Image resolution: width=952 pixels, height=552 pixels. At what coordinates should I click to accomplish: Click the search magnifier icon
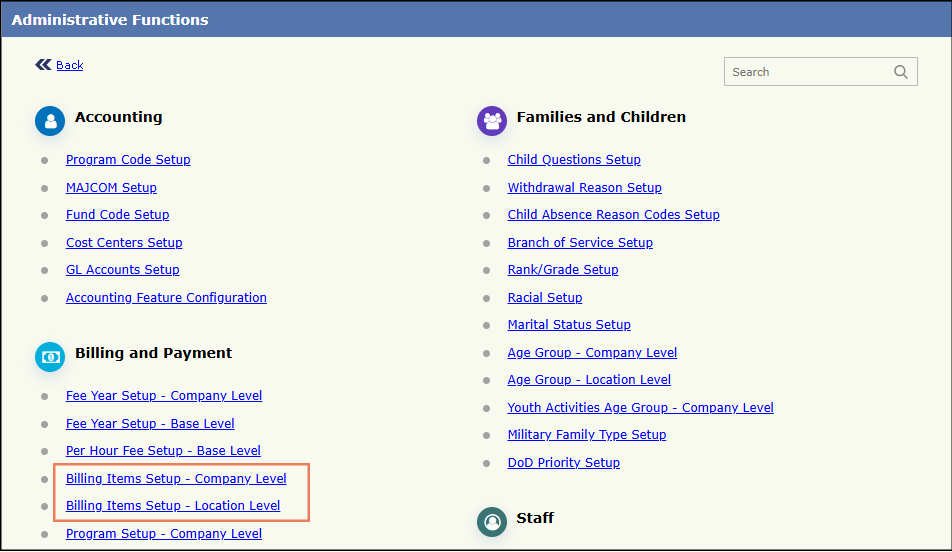900,72
